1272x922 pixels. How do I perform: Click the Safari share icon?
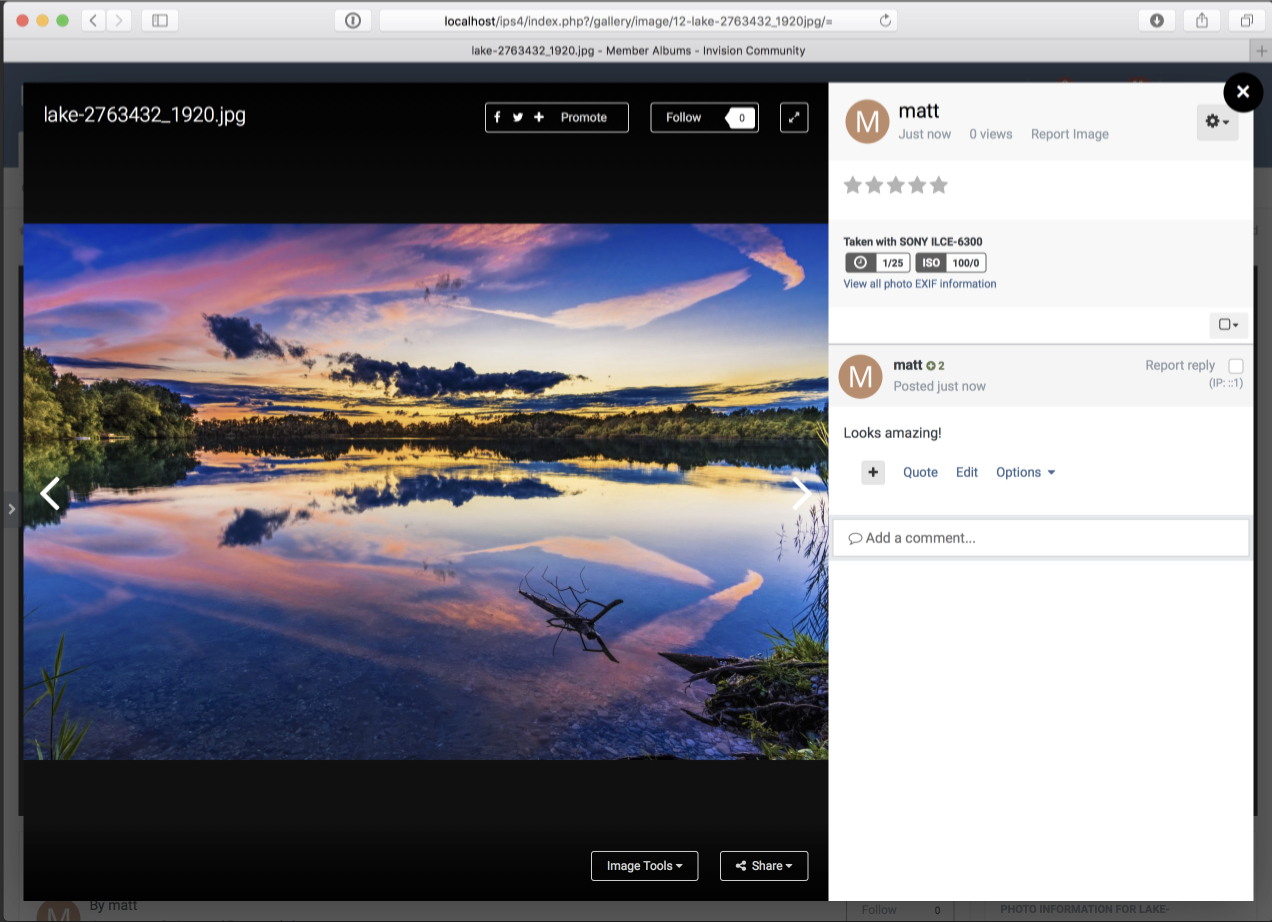click(x=1202, y=20)
